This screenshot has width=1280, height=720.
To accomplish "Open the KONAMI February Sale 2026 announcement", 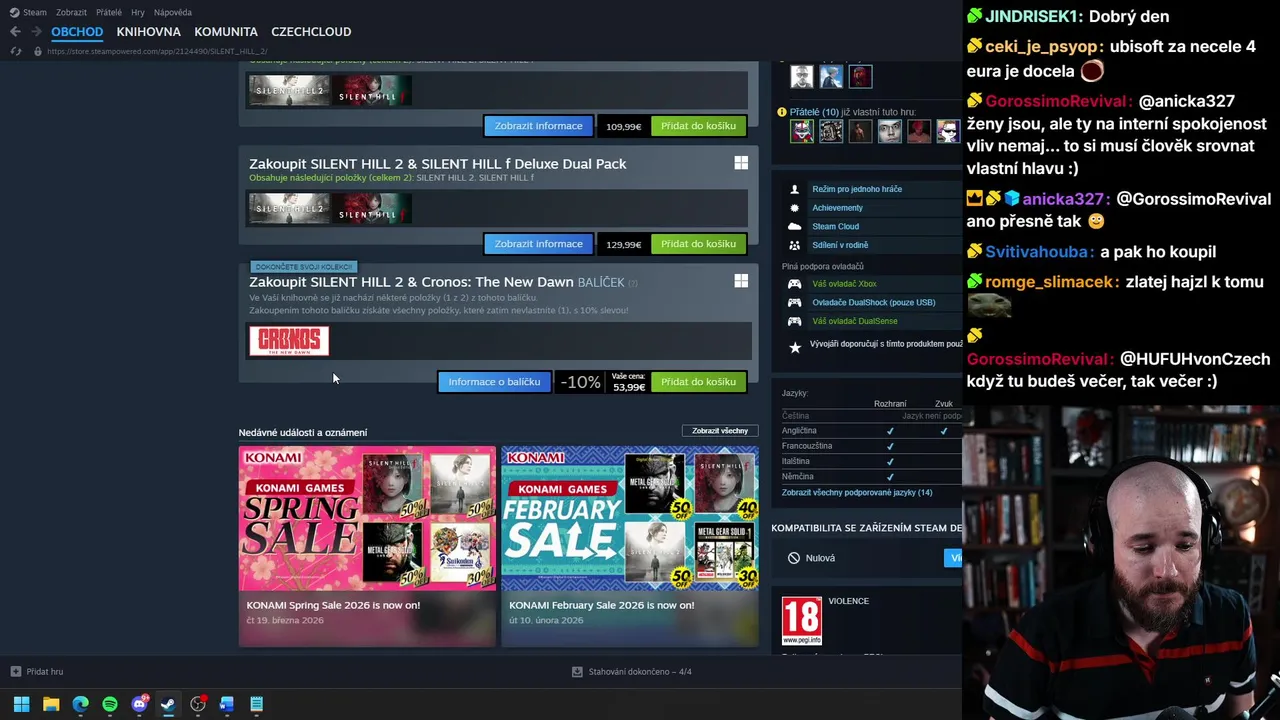I will [630, 546].
